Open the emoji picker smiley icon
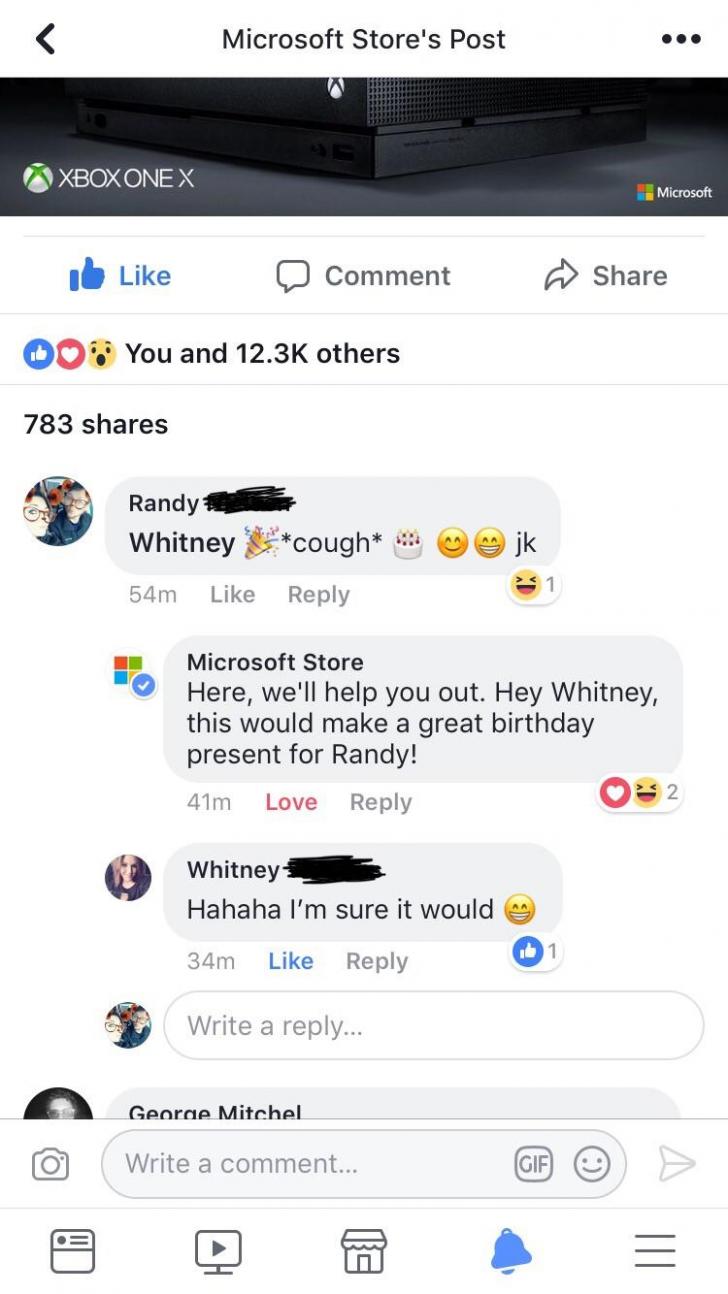728x1294 pixels. (591, 1164)
